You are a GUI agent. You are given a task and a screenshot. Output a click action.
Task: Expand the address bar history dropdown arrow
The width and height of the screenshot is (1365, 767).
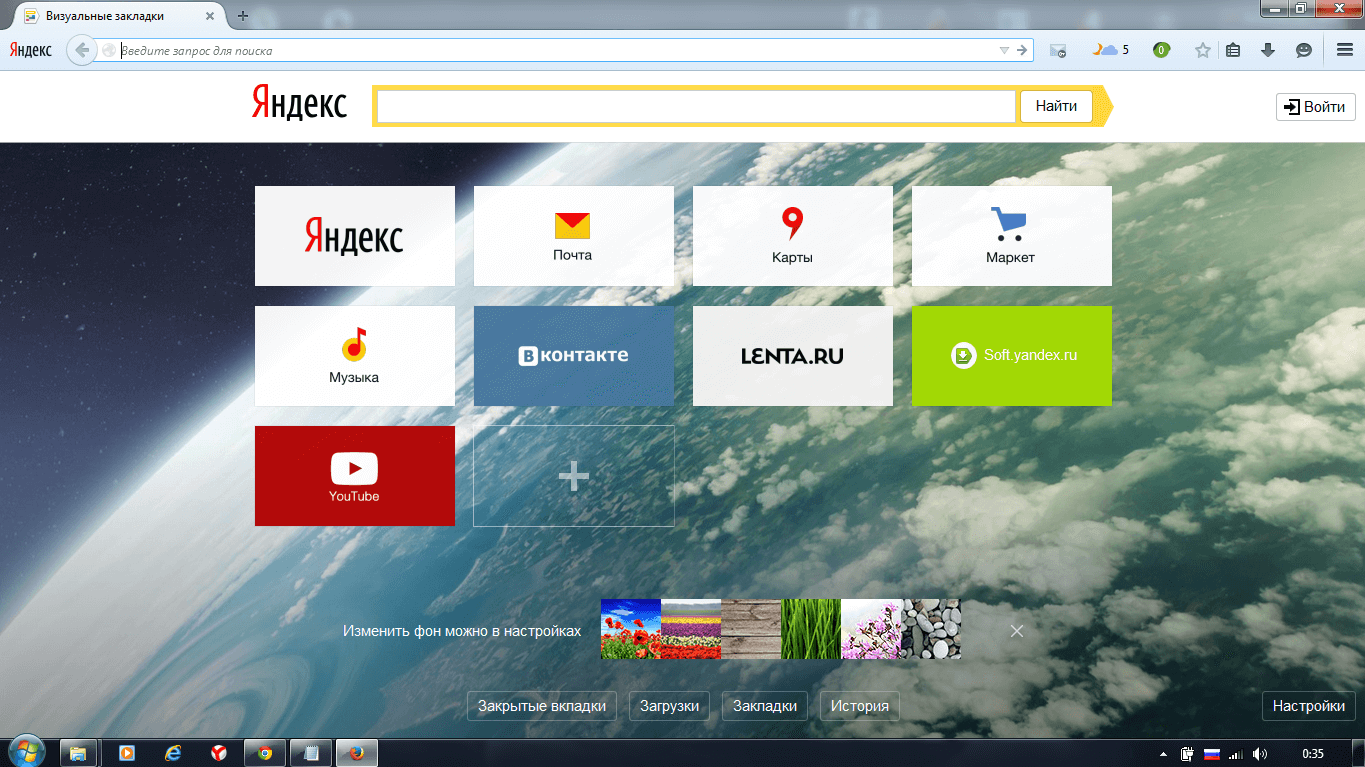pos(1004,50)
